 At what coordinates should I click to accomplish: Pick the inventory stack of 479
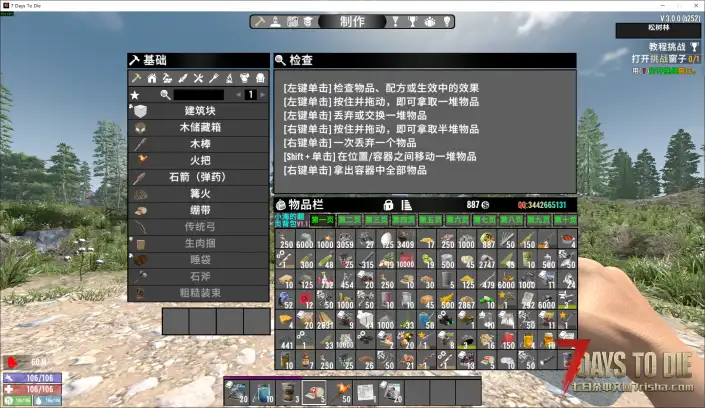click(486, 280)
